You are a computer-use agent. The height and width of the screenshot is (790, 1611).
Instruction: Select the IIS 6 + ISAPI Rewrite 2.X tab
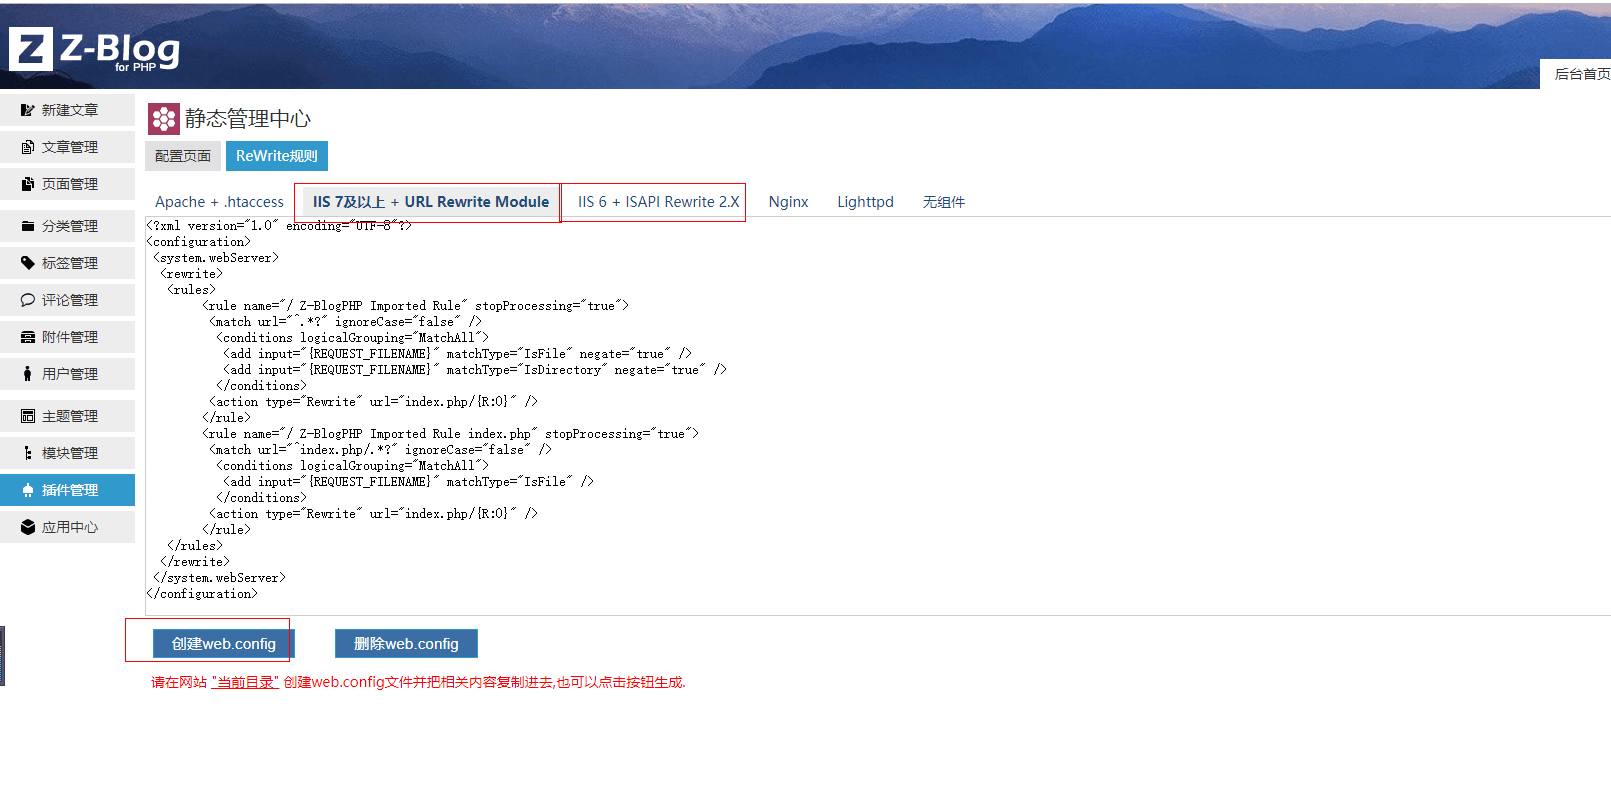pyautogui.click(x=658, y=202)
